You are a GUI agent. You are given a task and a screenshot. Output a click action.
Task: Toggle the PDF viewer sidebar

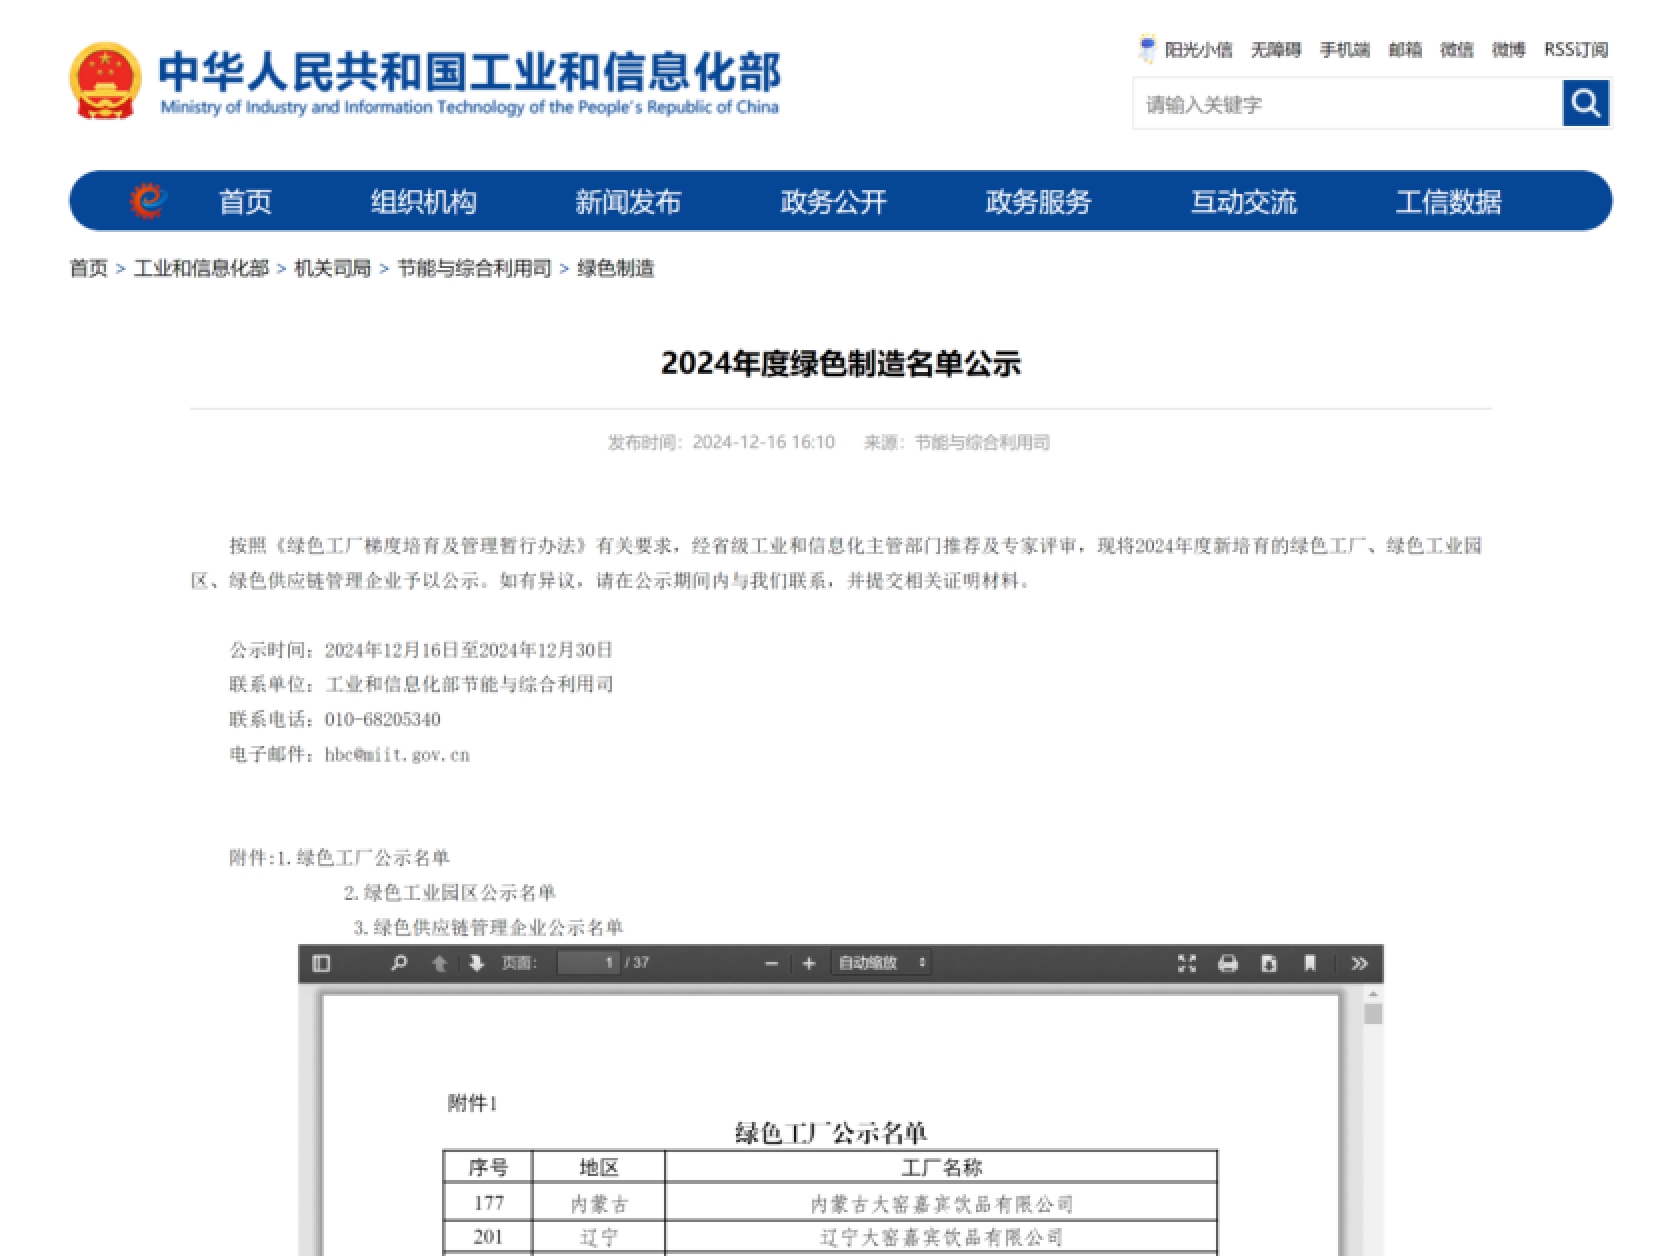321,963
